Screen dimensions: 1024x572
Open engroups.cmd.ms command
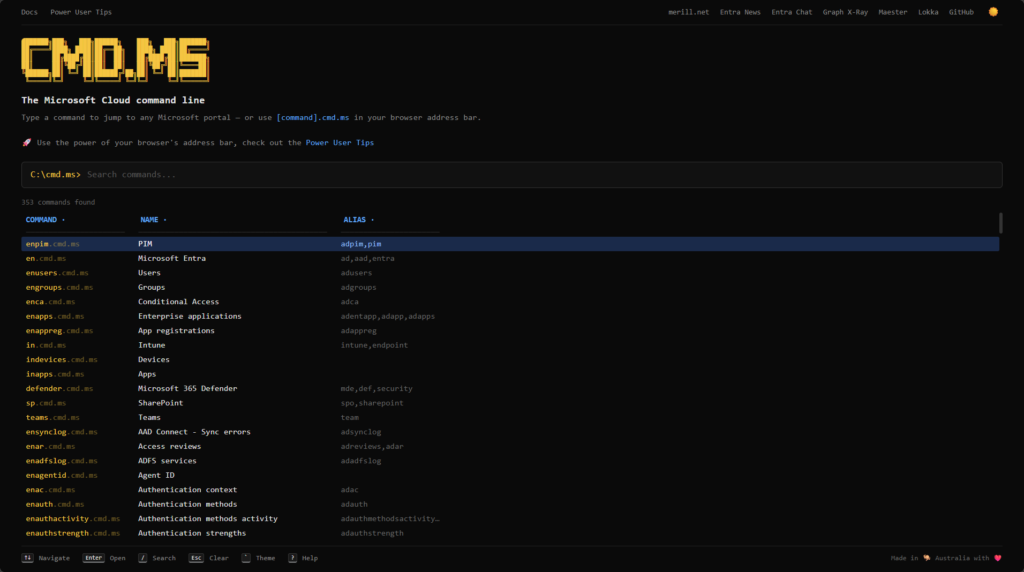click(x=59, y=287)
